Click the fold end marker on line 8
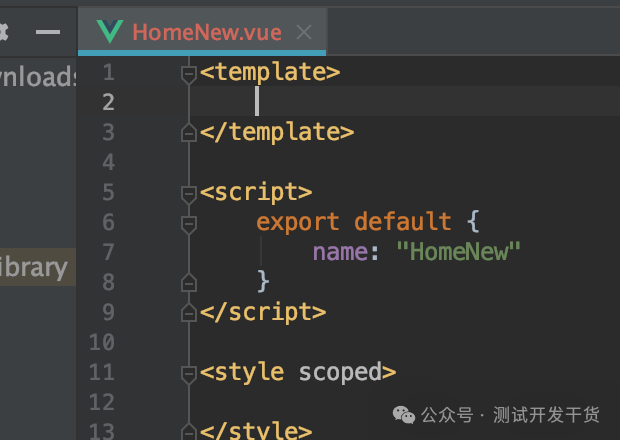This screenshot has width=620, height=440. 189,283
